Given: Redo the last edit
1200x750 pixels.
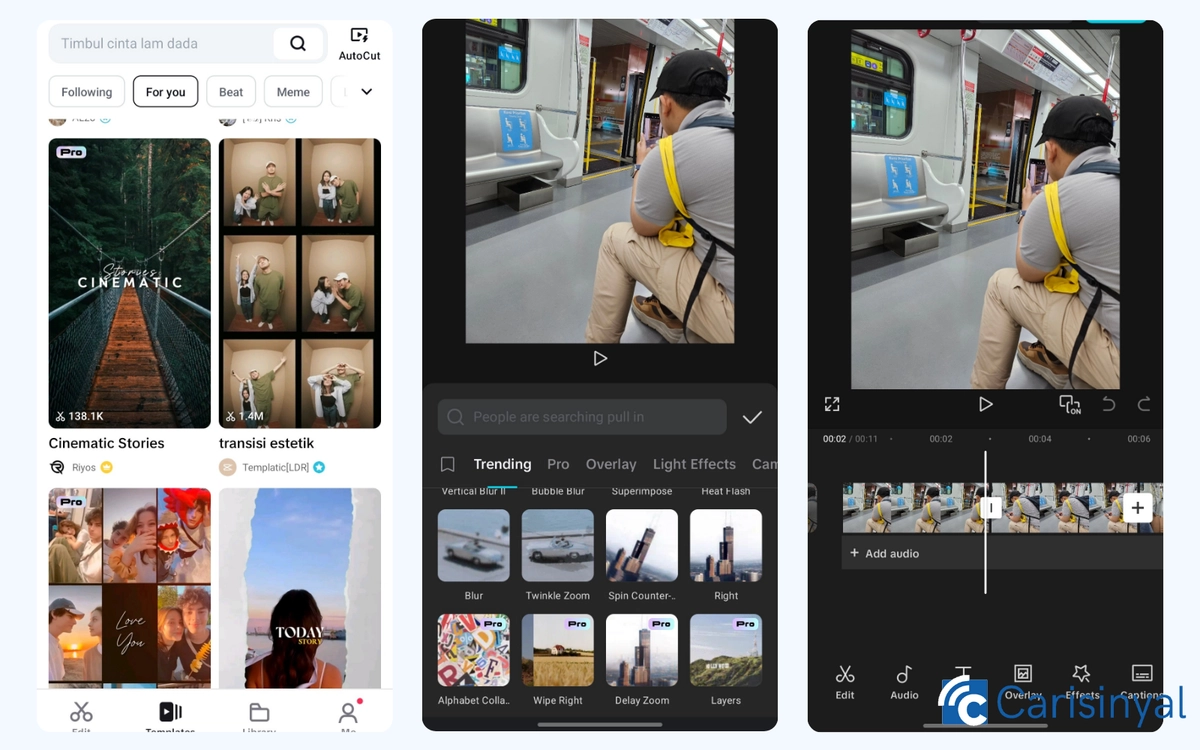Looking at the screenshot, I should [1144, 404].
